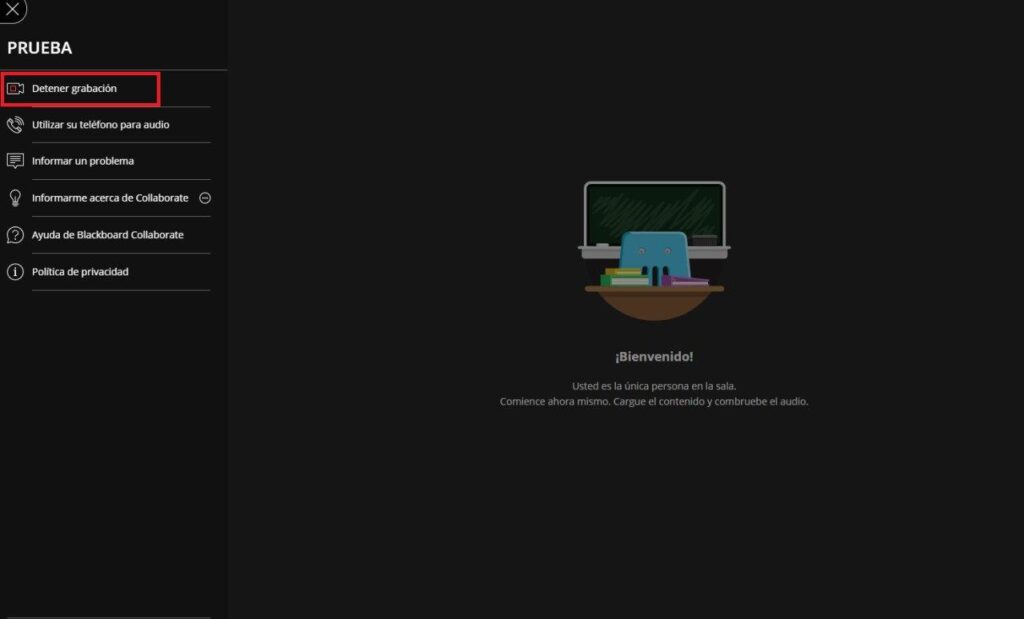Screen dimensions: 1024x619
Task: Close the session menu with the X icon
Action: (x=13, y=9)
